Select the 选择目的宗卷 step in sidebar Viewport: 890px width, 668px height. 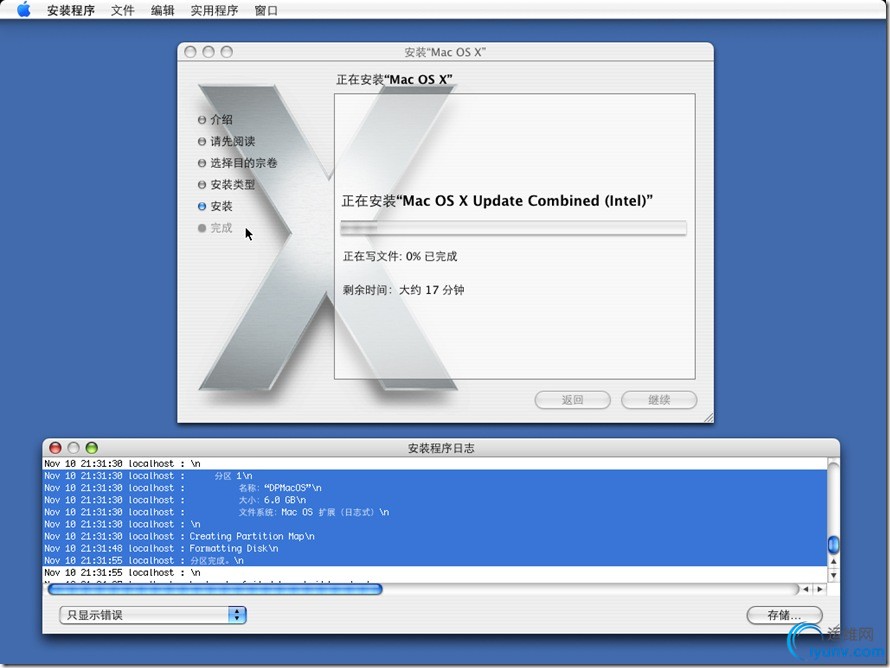pyautogui.click(x=243, y=163)
